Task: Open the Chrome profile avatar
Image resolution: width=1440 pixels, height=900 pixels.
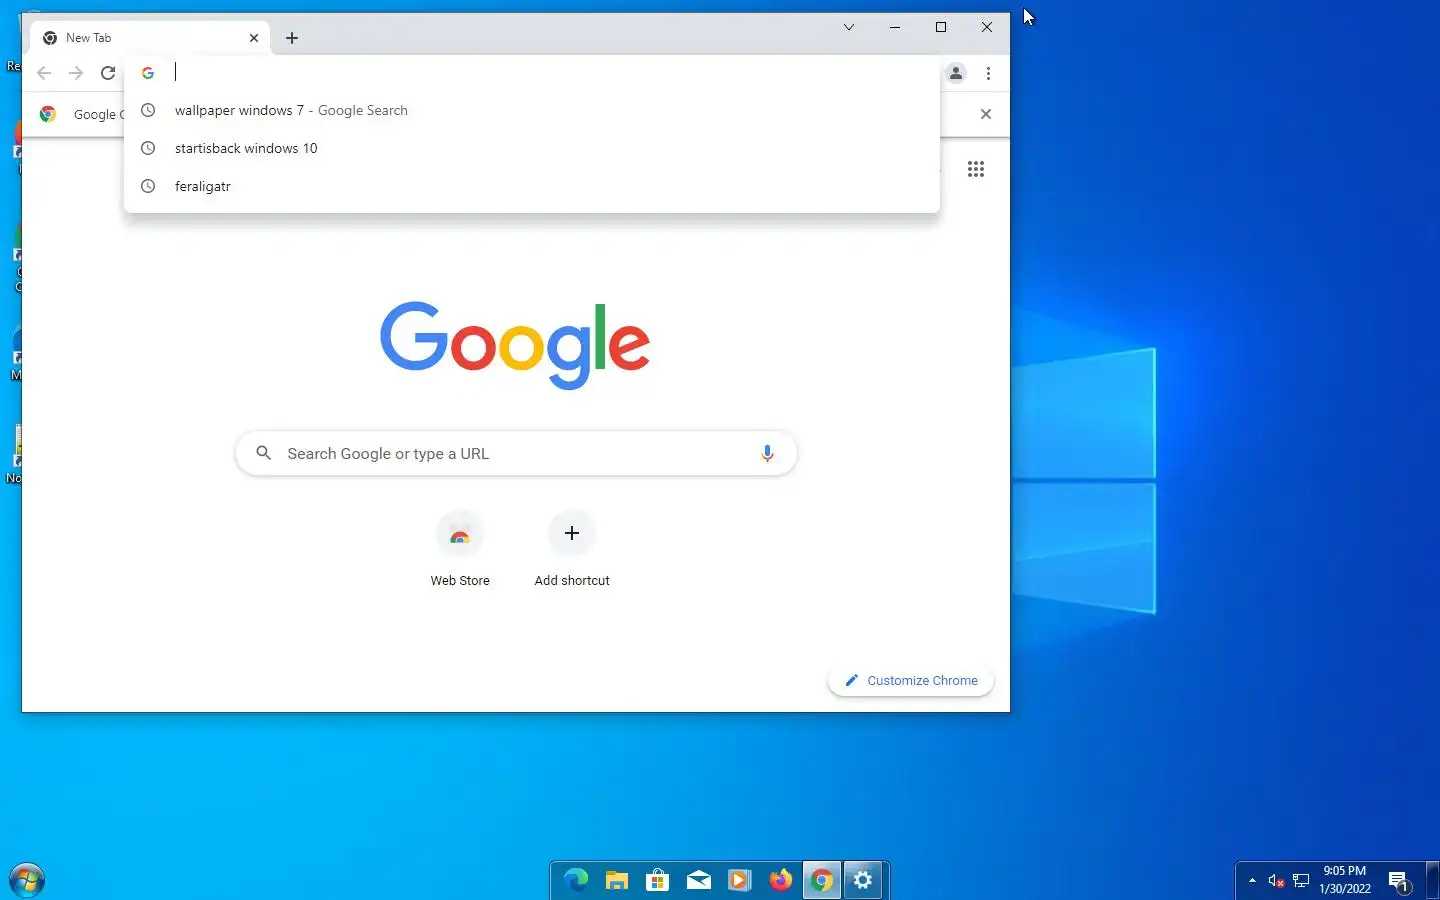Action: 956,73
